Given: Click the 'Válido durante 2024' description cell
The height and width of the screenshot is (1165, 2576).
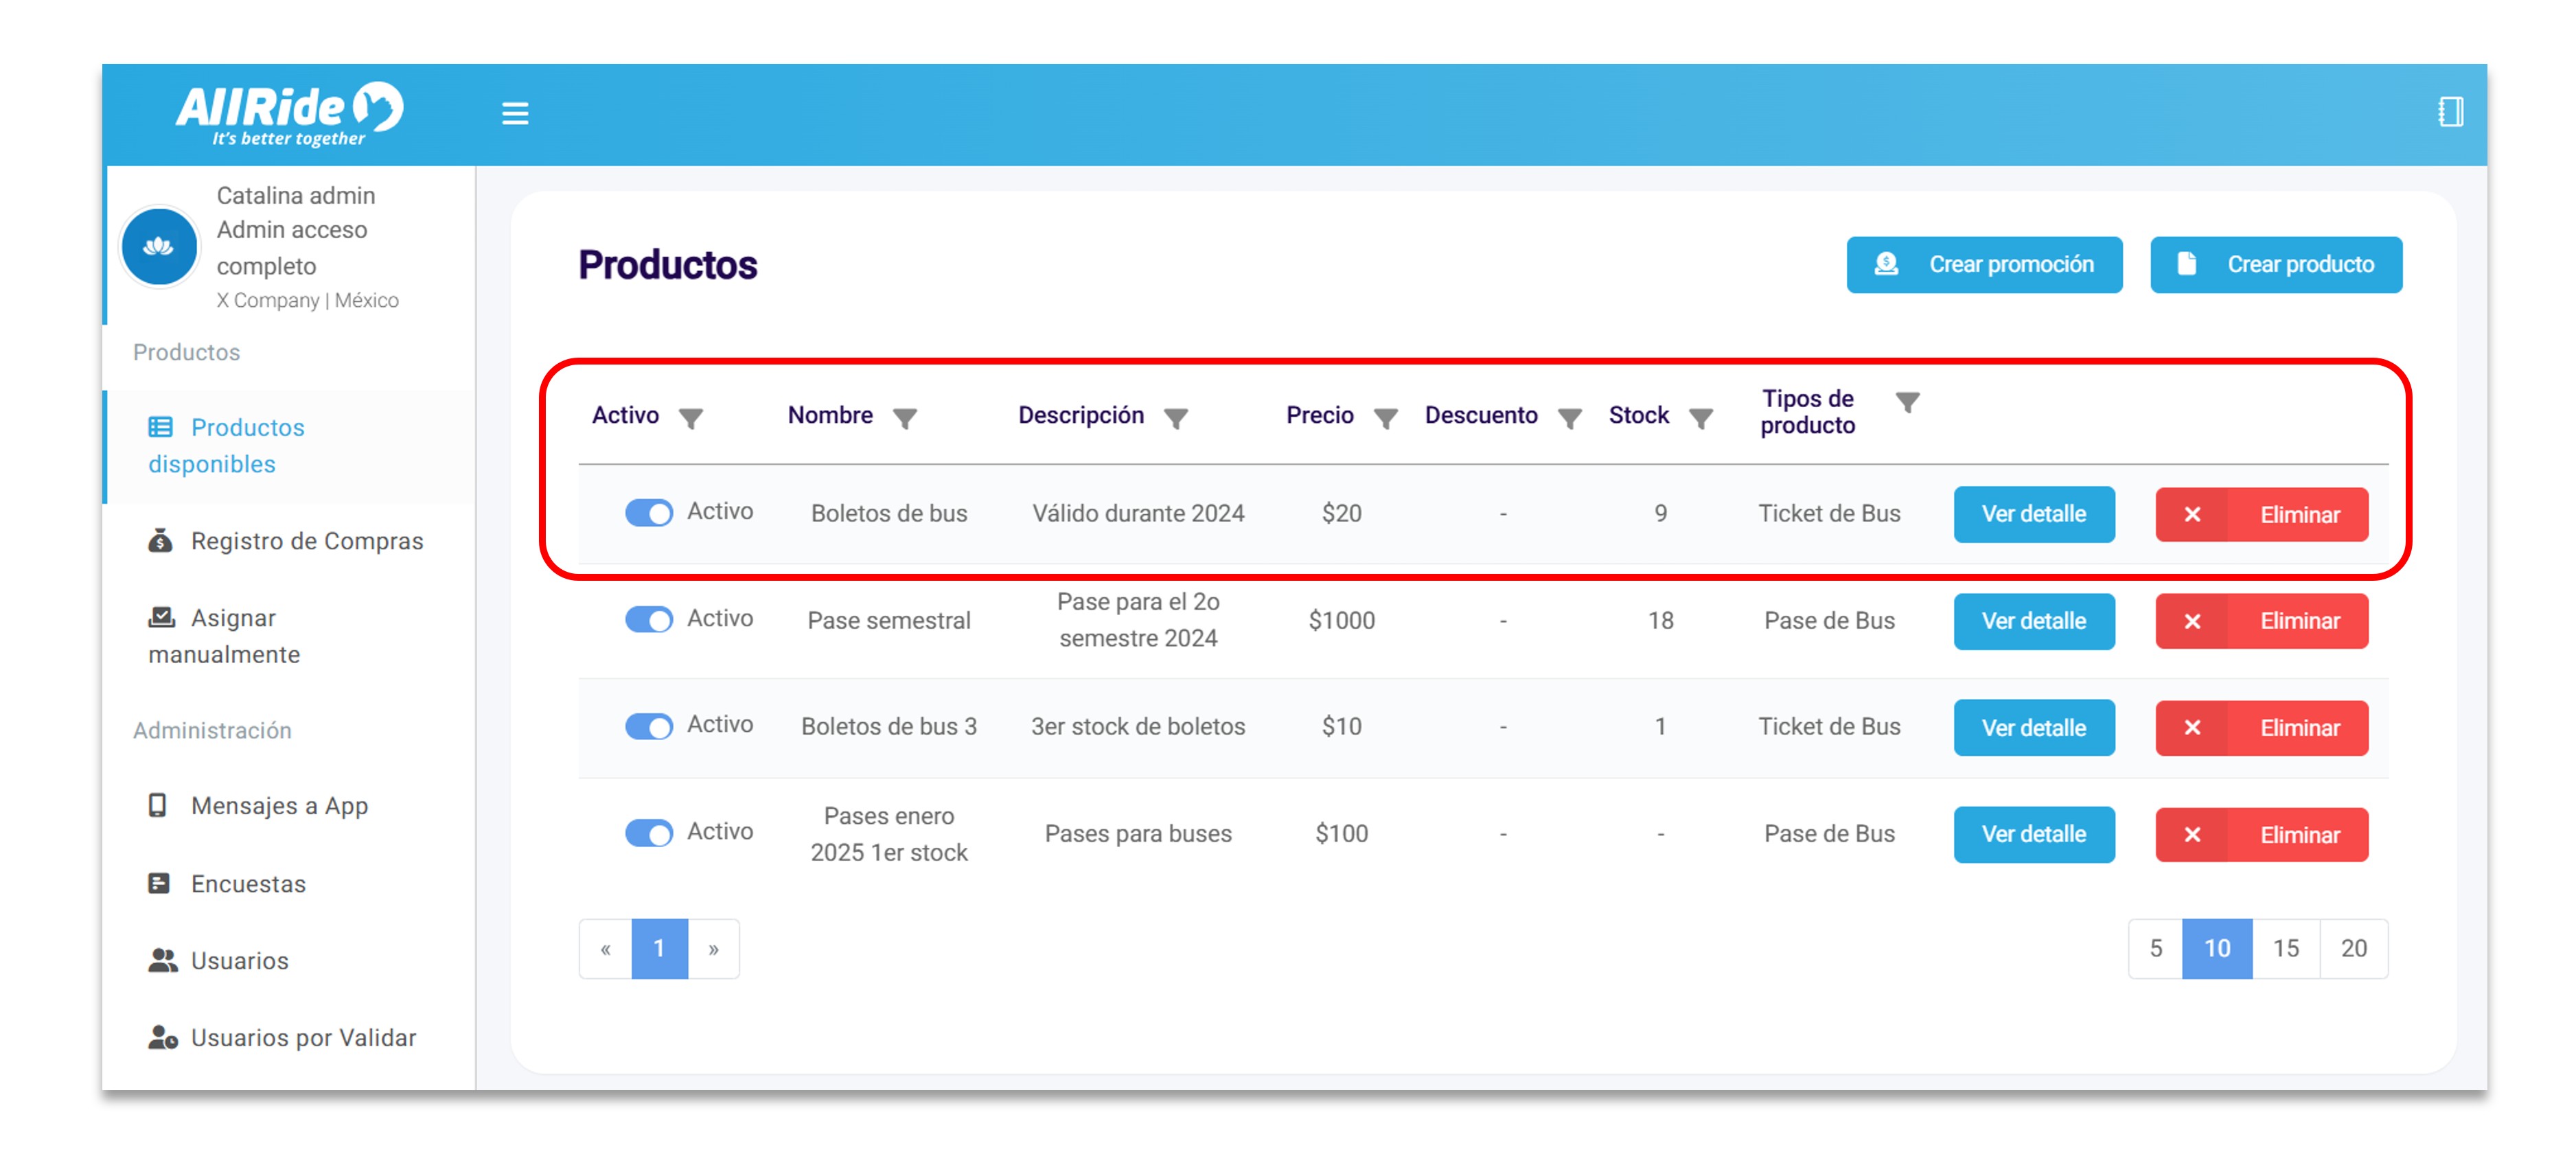Looking at the screenshot, I should coord(1138,513).
